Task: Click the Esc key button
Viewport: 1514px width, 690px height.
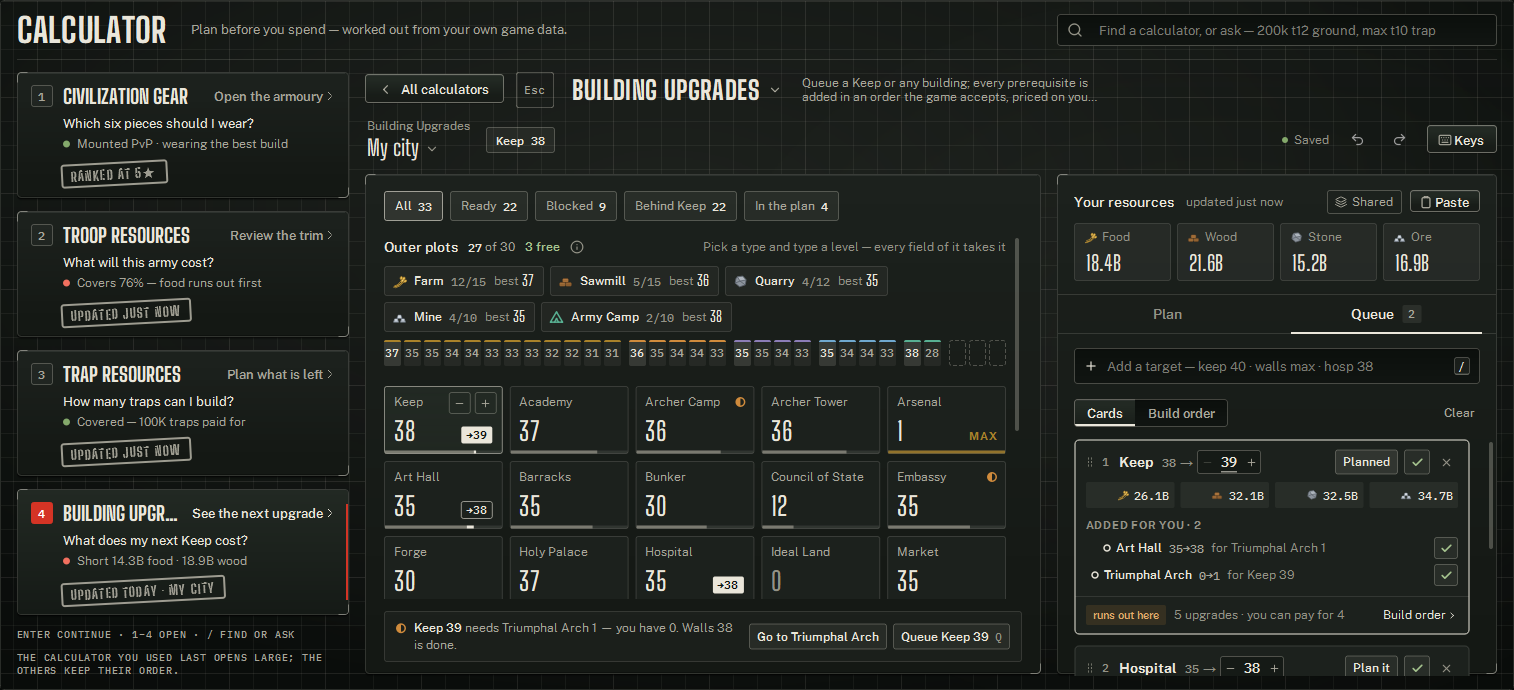Action: point(535,90)
